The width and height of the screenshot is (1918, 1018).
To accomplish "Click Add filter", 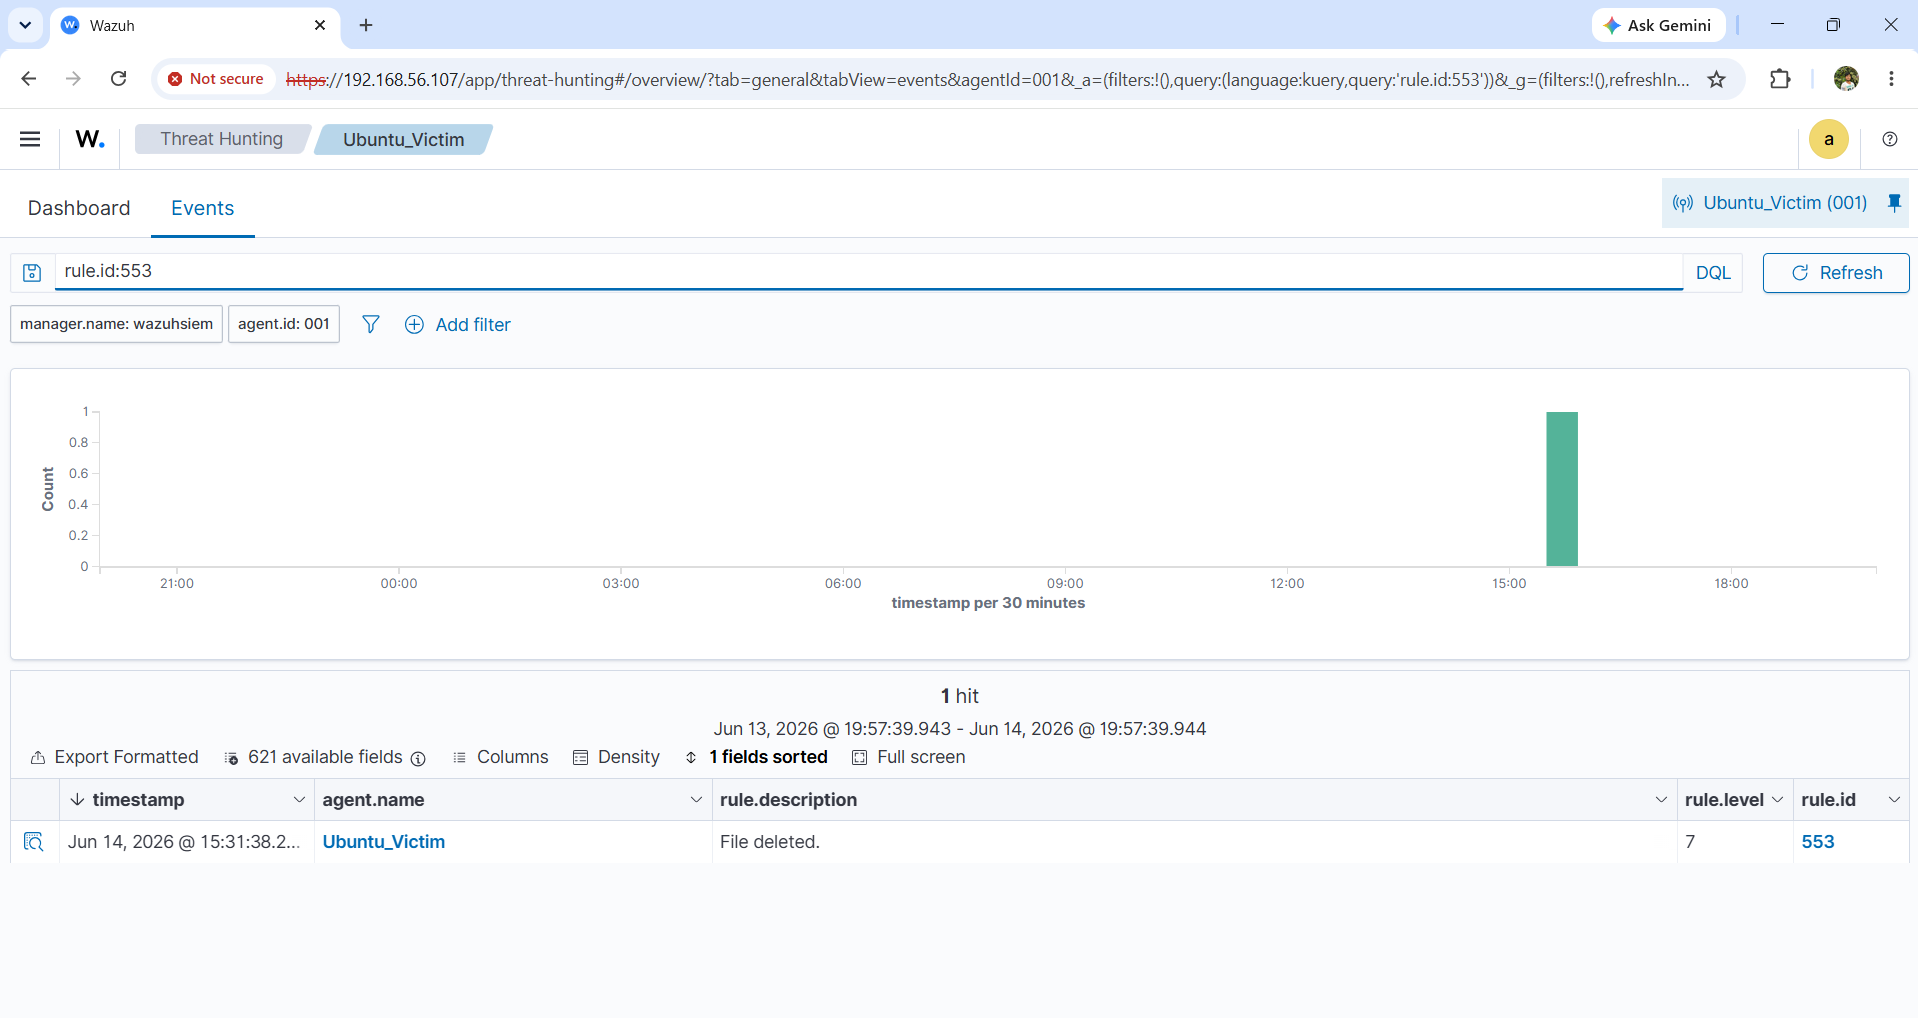I will 457,325.
